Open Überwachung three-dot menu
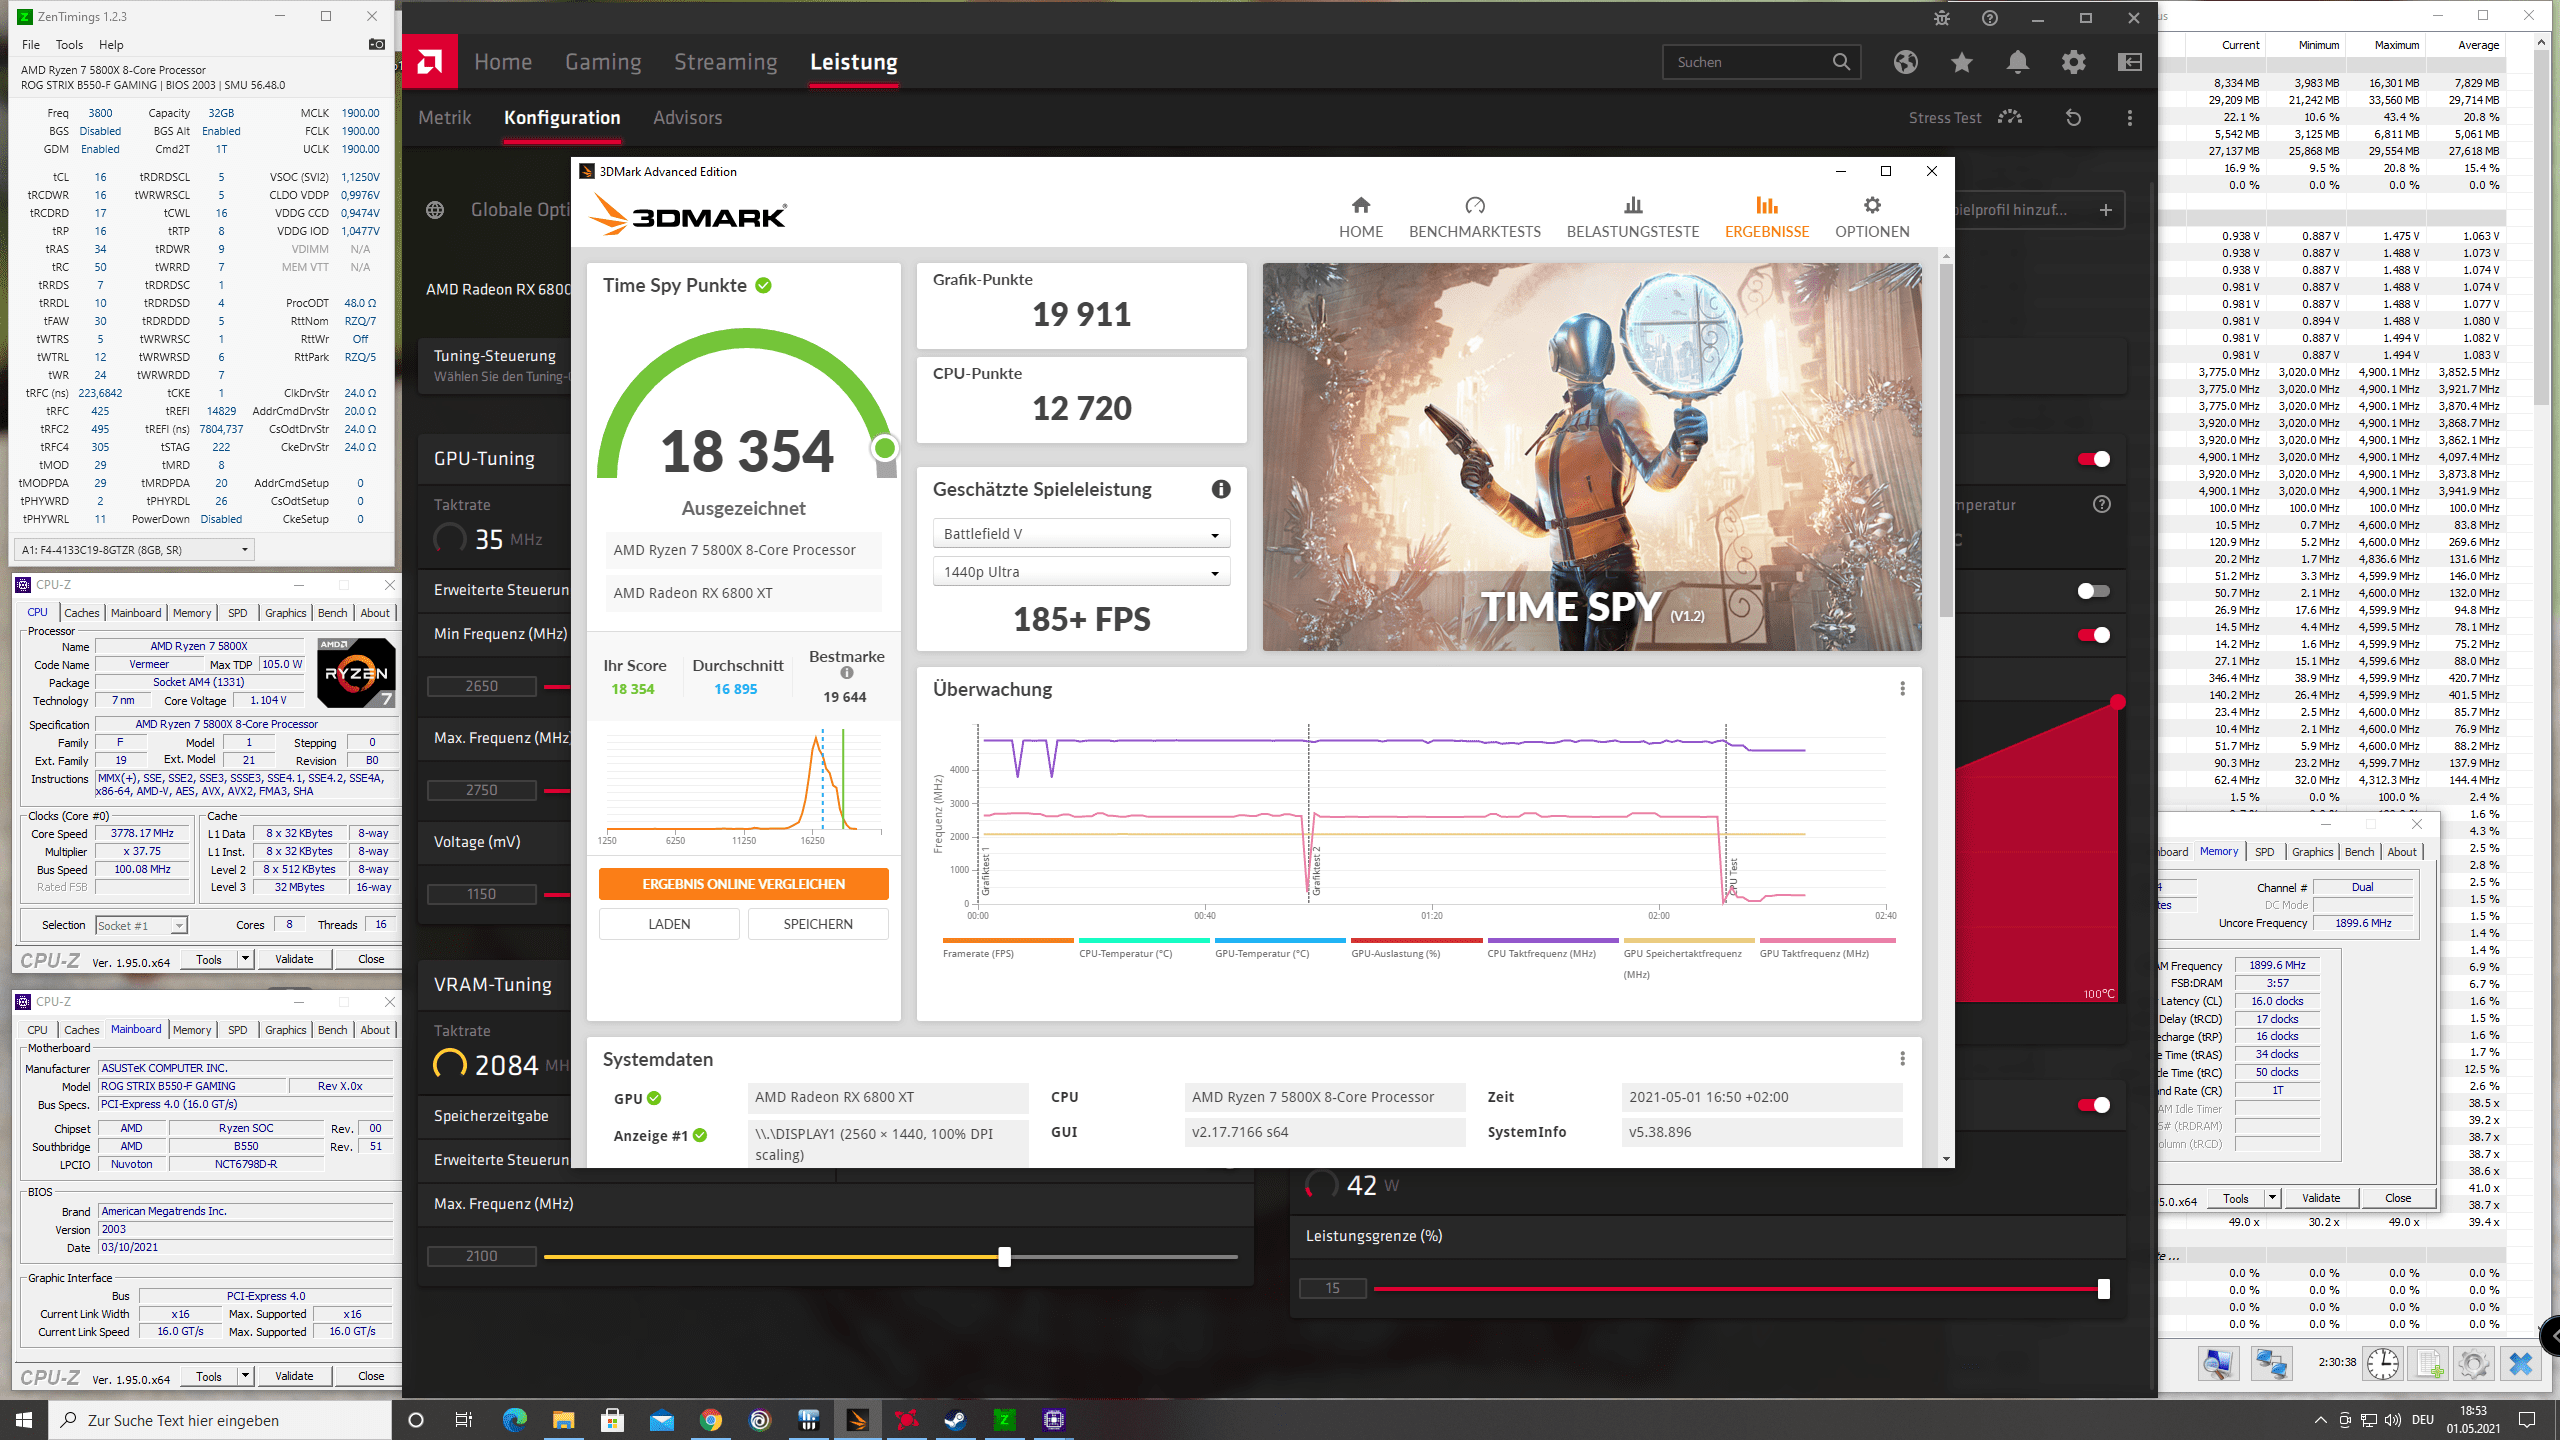 [1902, 689]
